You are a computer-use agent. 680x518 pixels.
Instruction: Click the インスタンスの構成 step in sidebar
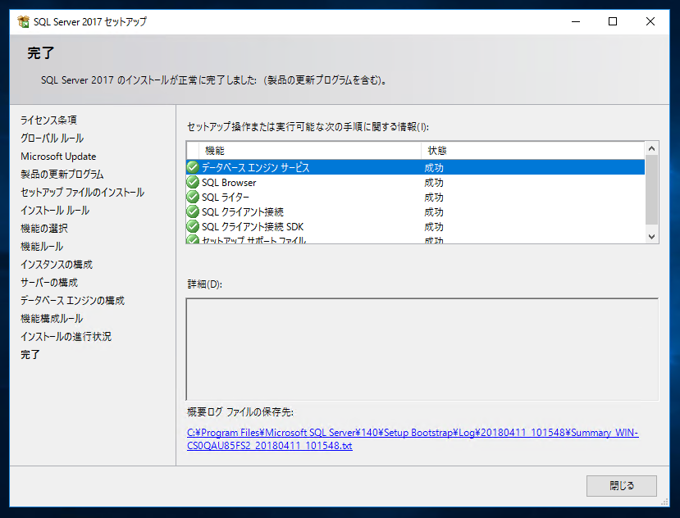coord(56,264)
